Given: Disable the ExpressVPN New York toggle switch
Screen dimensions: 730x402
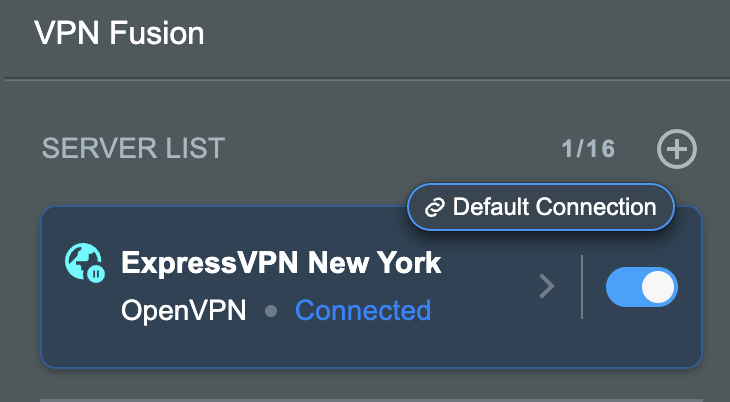Looking at the screenshot, I should point(642,287).
